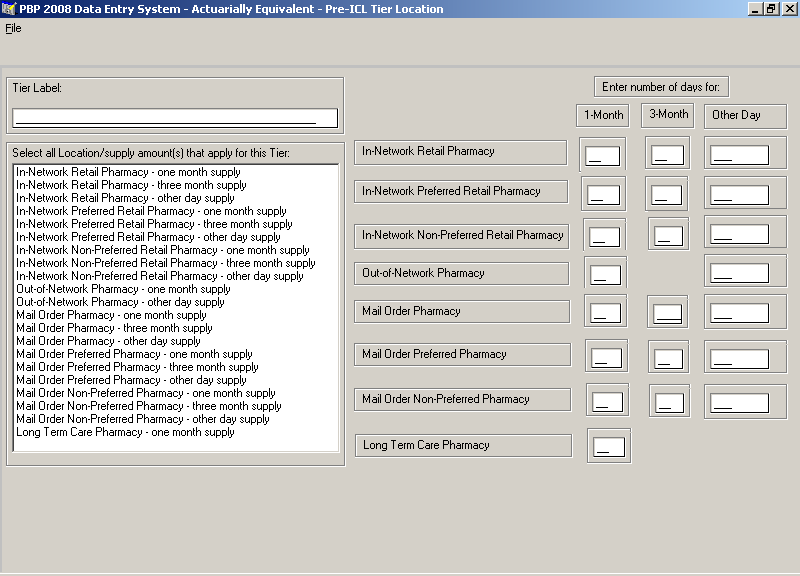The width and height of the screenshot is (800, 576).
Task: Click Mail Order Preferred Pharmacy 3-Month field
Action: (x=668, y=359)
